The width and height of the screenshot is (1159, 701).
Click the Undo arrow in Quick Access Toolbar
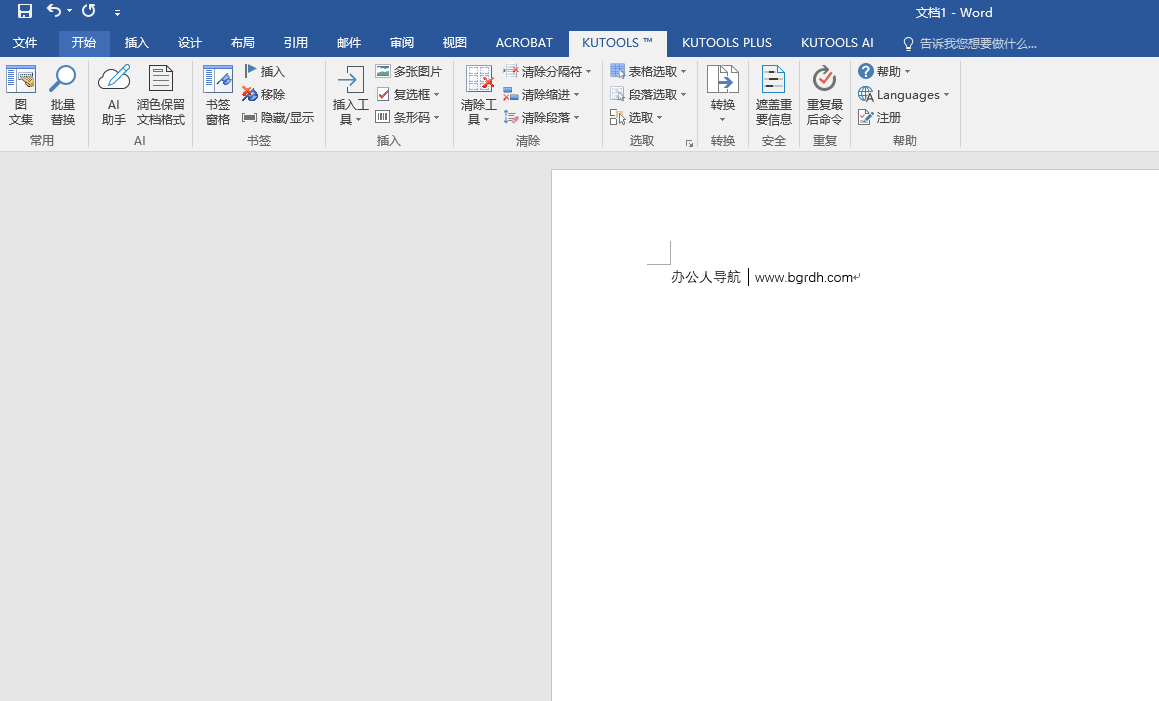click(x=53, y=11)
